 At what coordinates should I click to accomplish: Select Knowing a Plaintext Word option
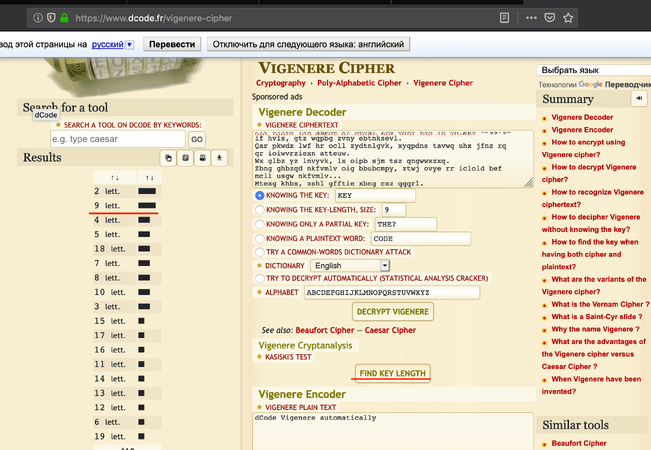259,239
